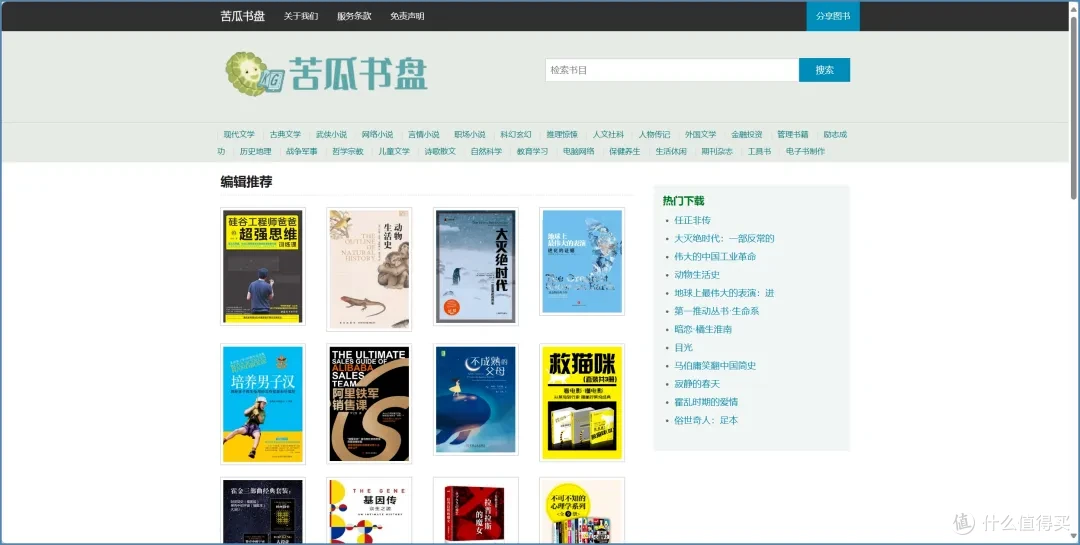Open the red 的魔女 book cover

(x=476, y=511)
